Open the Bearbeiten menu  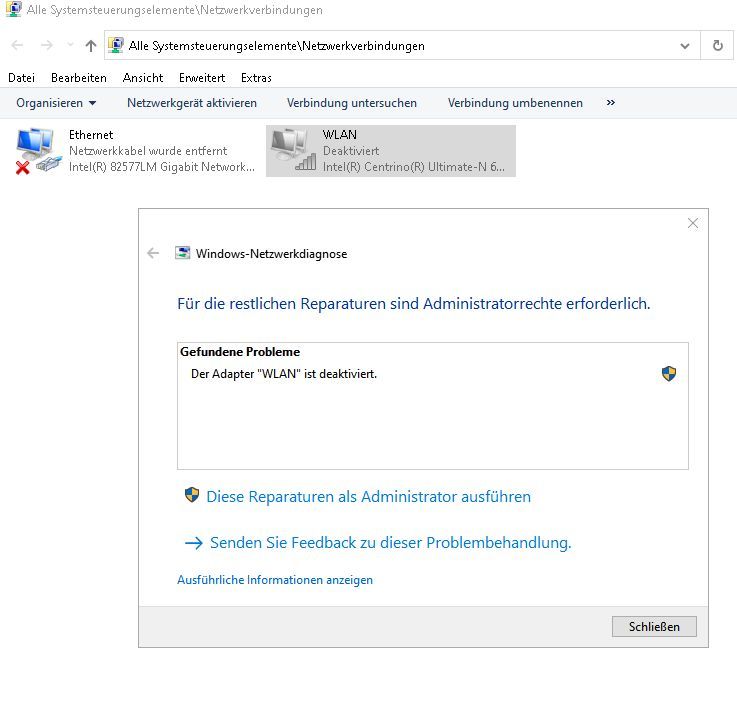(78, 78)
